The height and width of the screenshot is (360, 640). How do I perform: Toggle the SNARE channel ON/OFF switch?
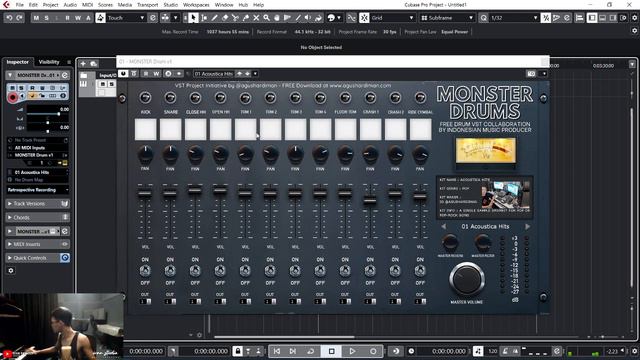[170, 271]
